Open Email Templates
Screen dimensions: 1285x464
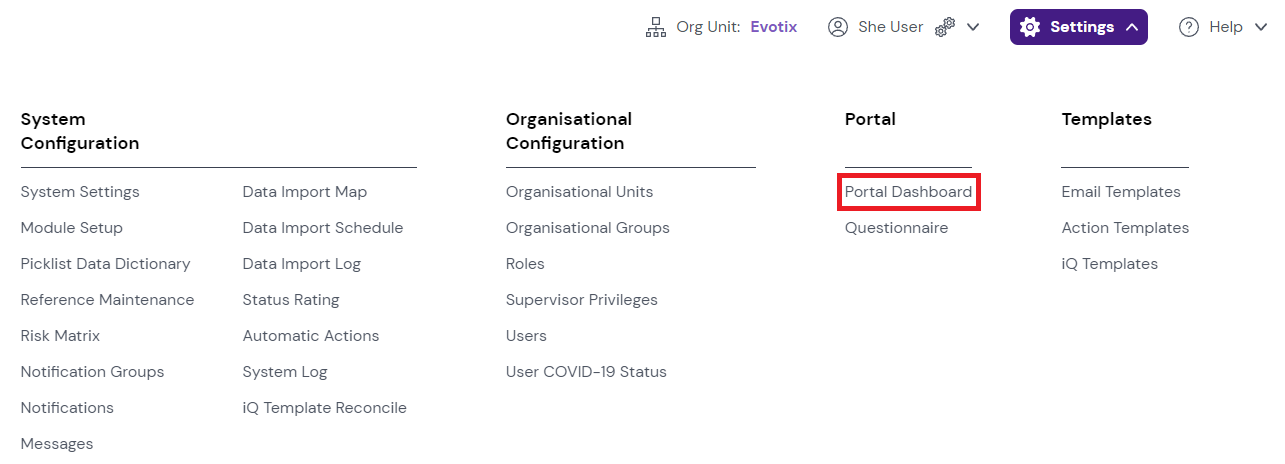[1121, 192]
